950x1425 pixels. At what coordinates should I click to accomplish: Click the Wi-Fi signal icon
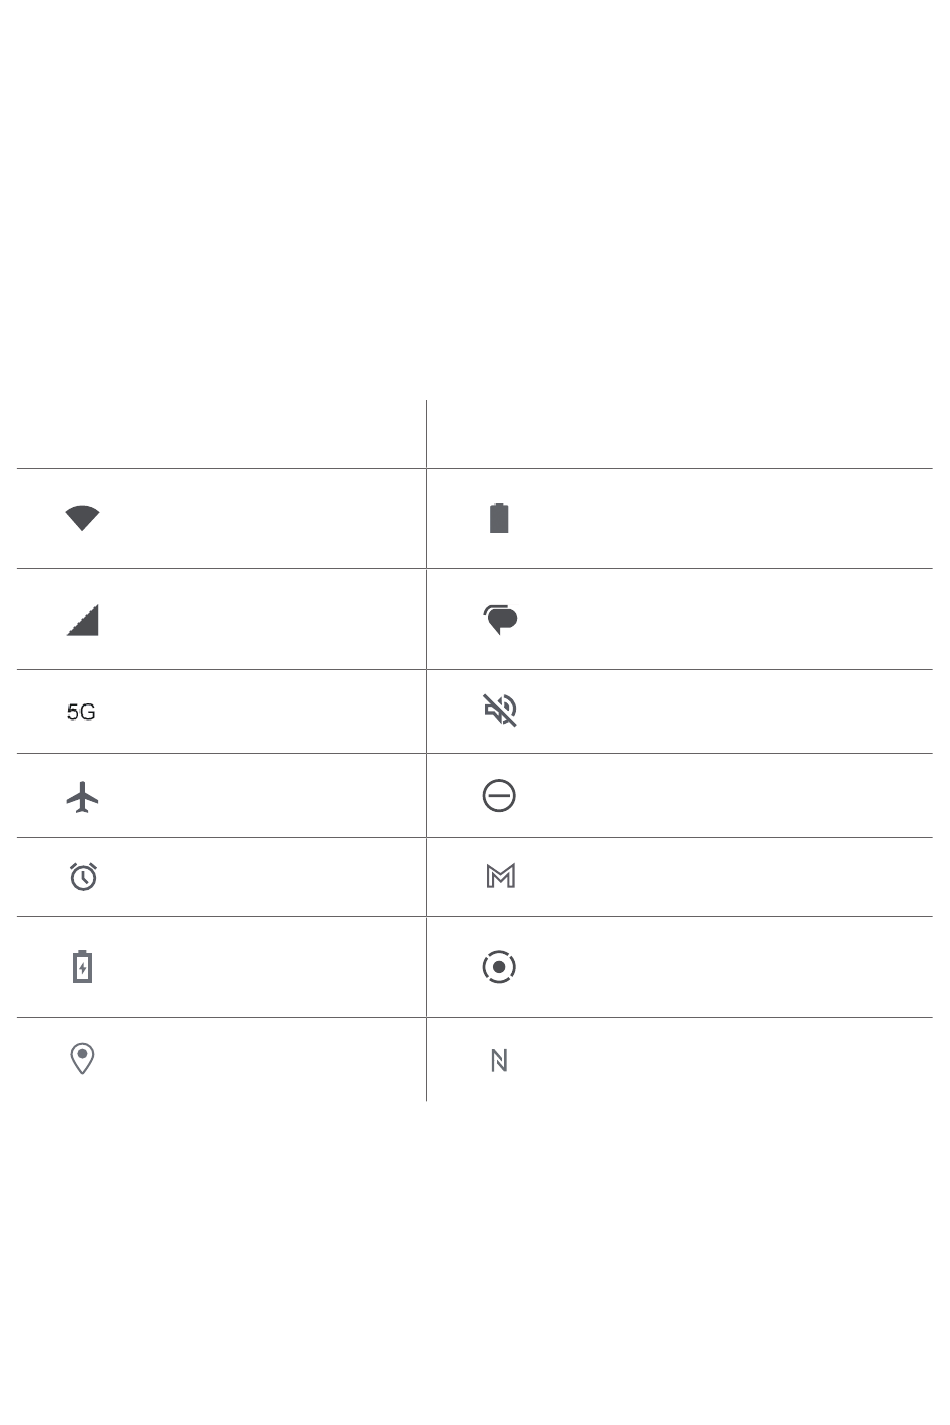click(82, 518)
